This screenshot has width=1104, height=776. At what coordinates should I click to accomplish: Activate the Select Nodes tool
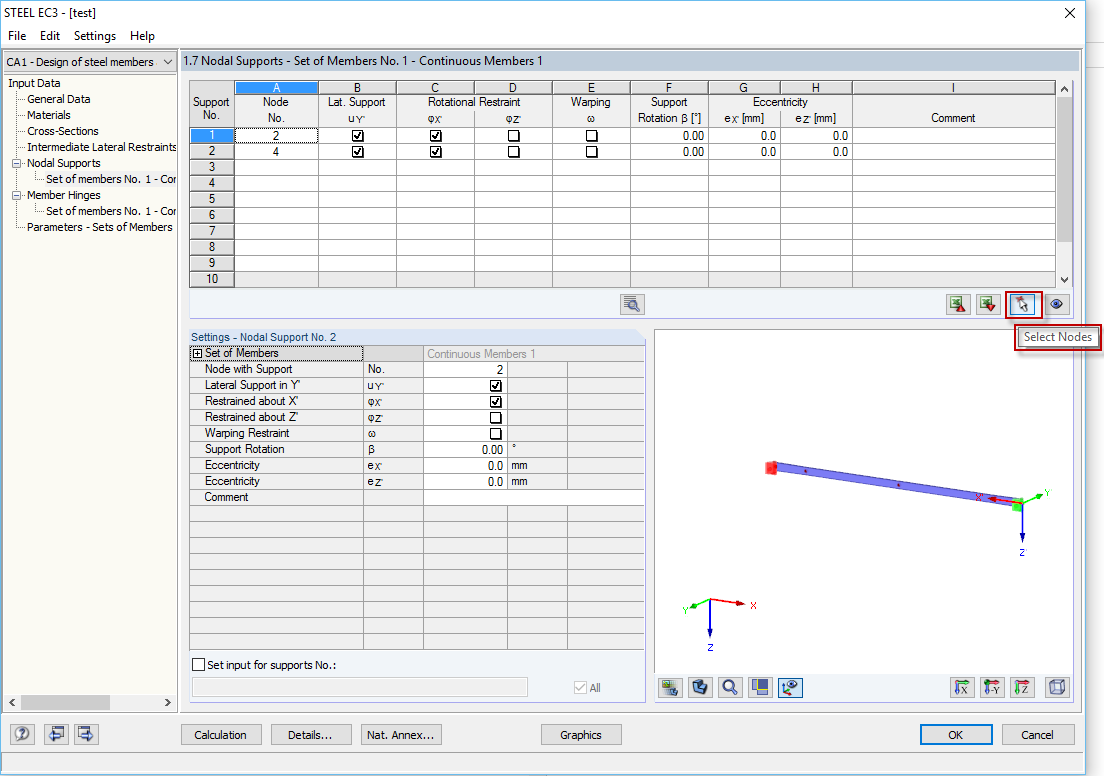(x=1022, y=304)
